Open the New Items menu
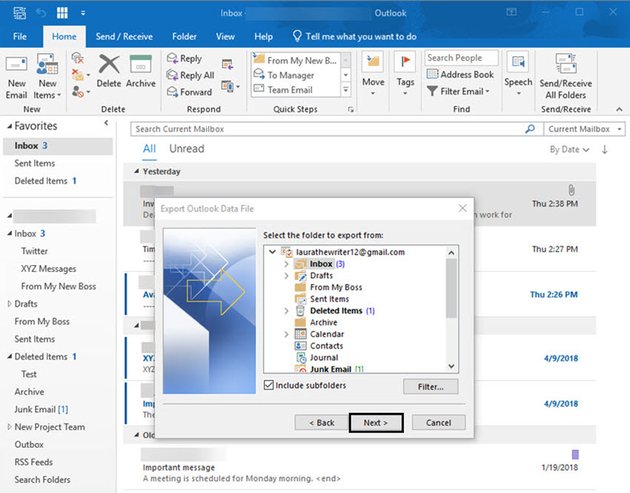630x493 pixels. pyautogui.click(x=47, y=76)
